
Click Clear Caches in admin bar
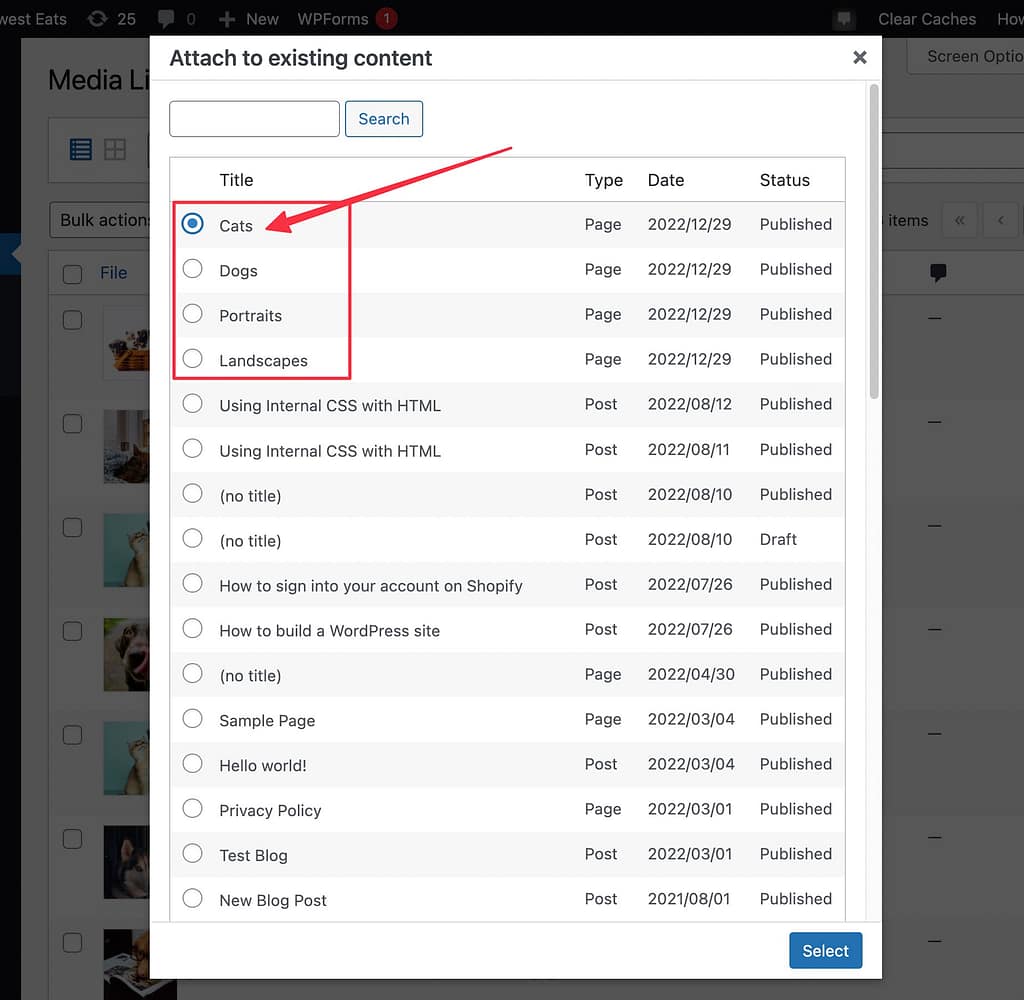tap(926, 18)
